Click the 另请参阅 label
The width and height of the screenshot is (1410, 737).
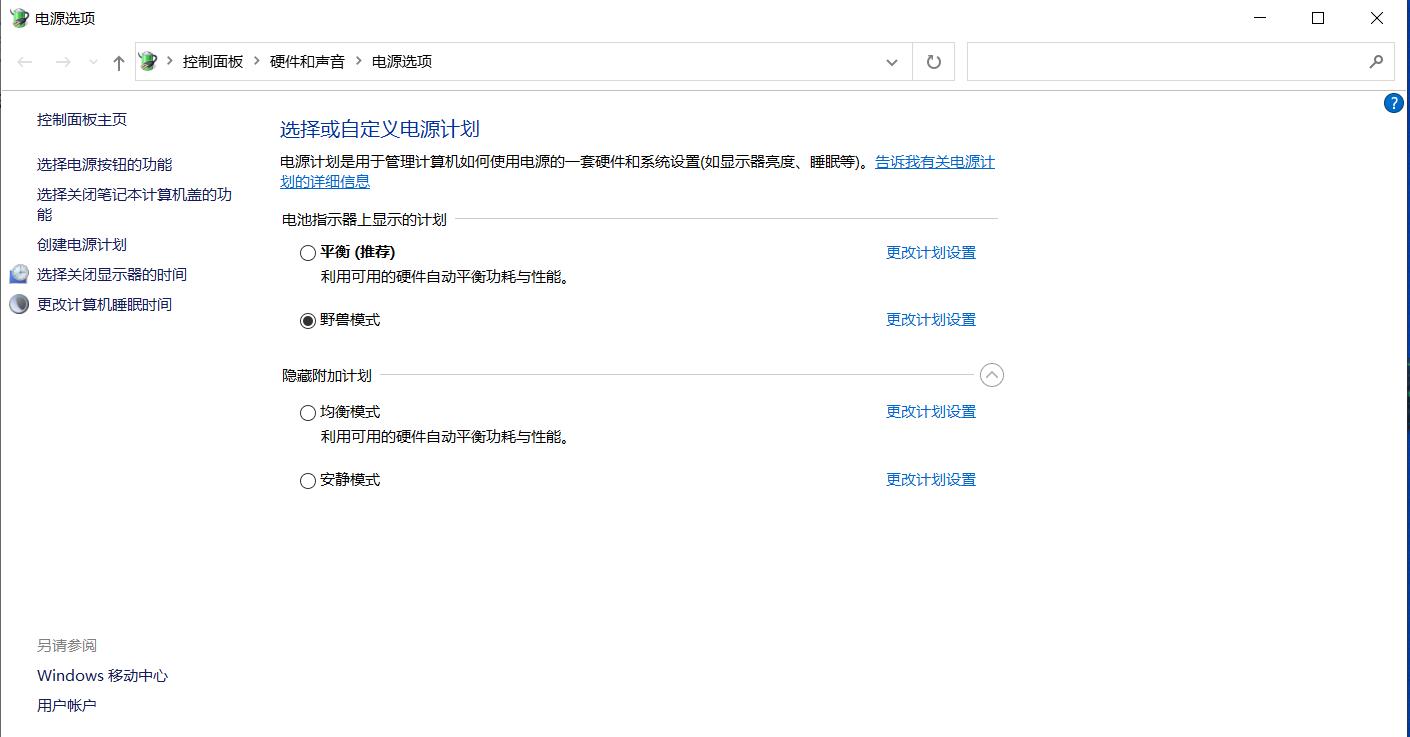67,645
